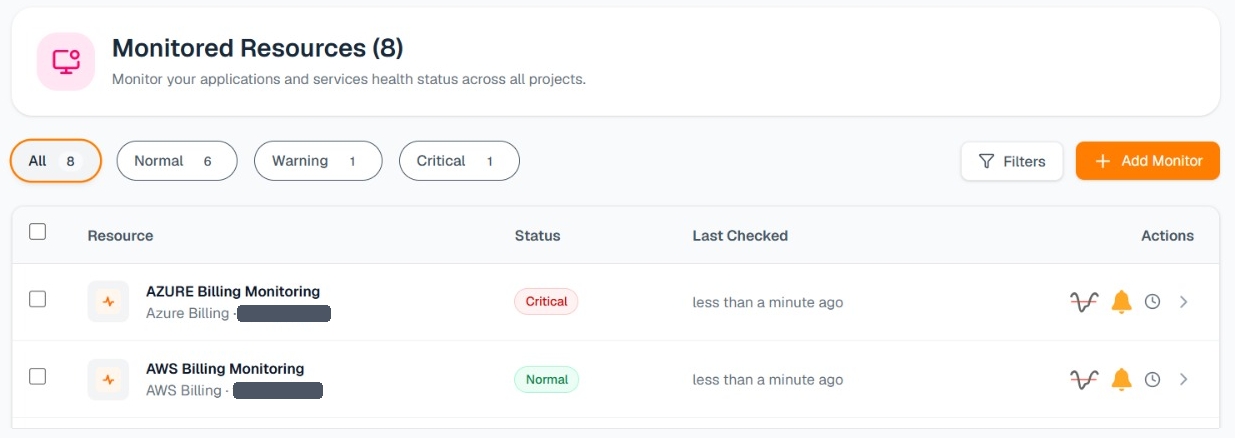The height and width of the screenshot is (438, 1235).
Task: Click the Monitored Resources (8) heading
Action: click(x=258, y=48)
